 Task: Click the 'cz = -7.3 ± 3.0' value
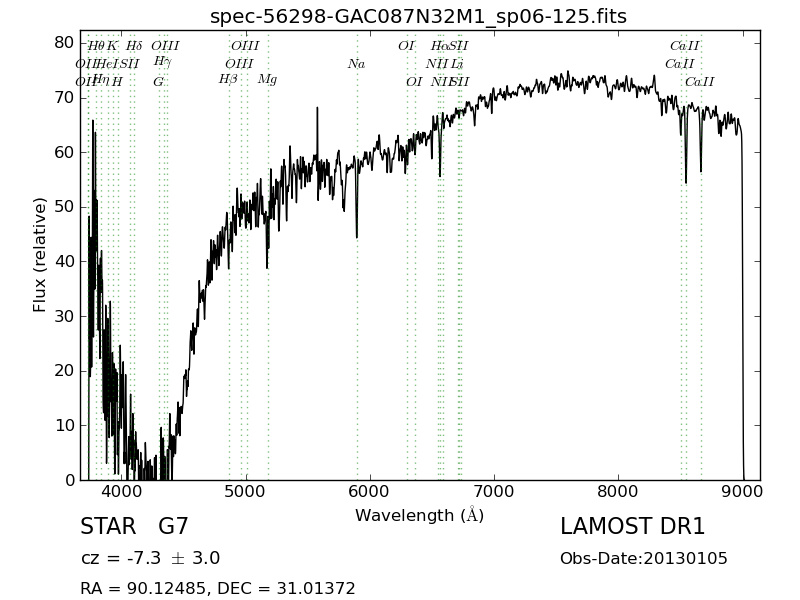point(151,558)
